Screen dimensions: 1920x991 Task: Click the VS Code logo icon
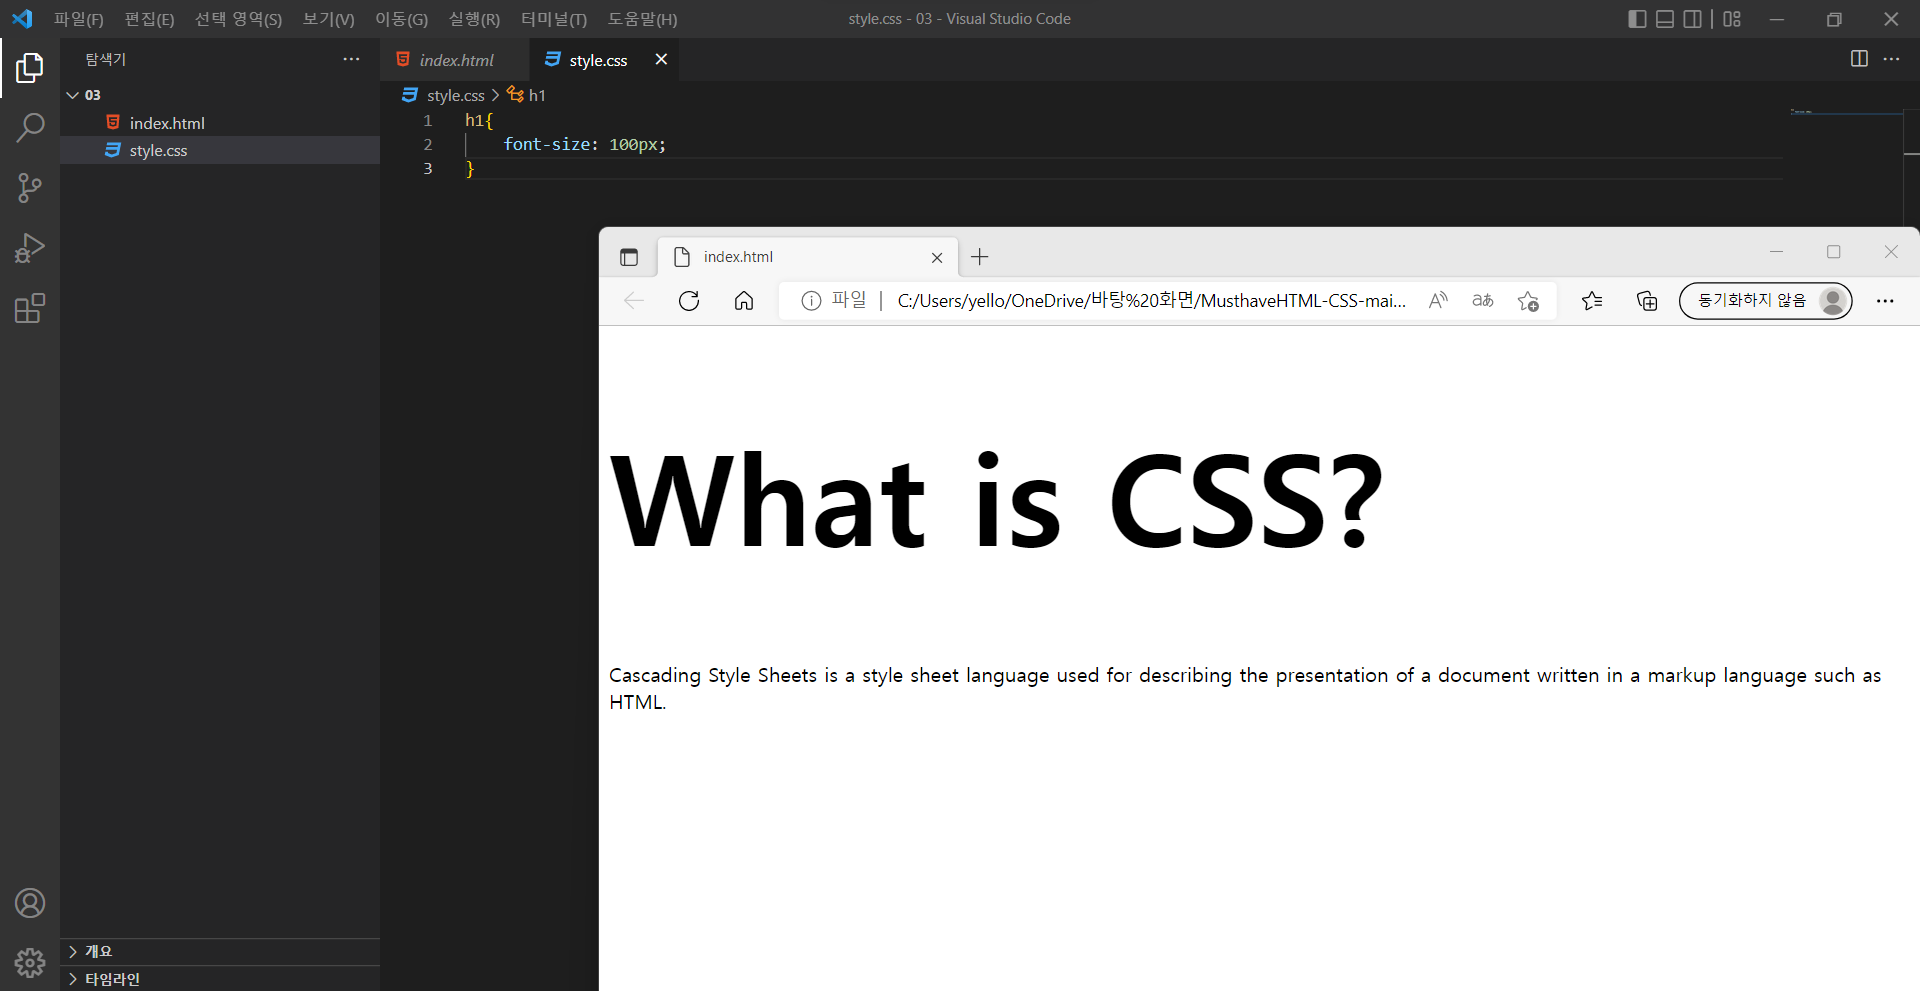tap(22, 19)
